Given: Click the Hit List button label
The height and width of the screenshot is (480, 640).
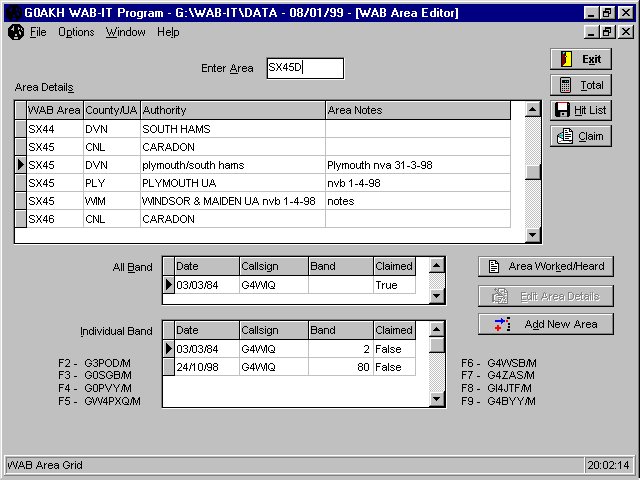Looking at the screenshot, I should coord(590,110).
